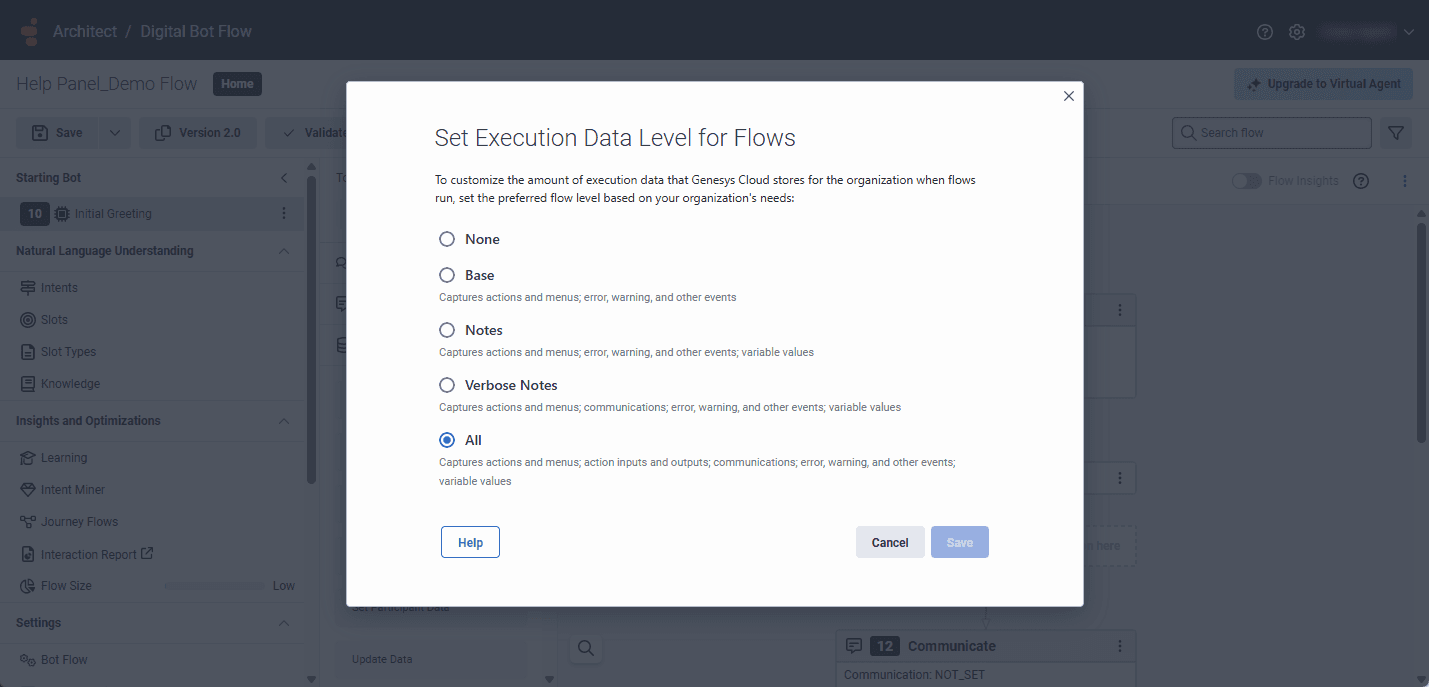The image size is (1429, 687).
Task: Click the Help button in the dialog
Action: [x=470, y=542]
